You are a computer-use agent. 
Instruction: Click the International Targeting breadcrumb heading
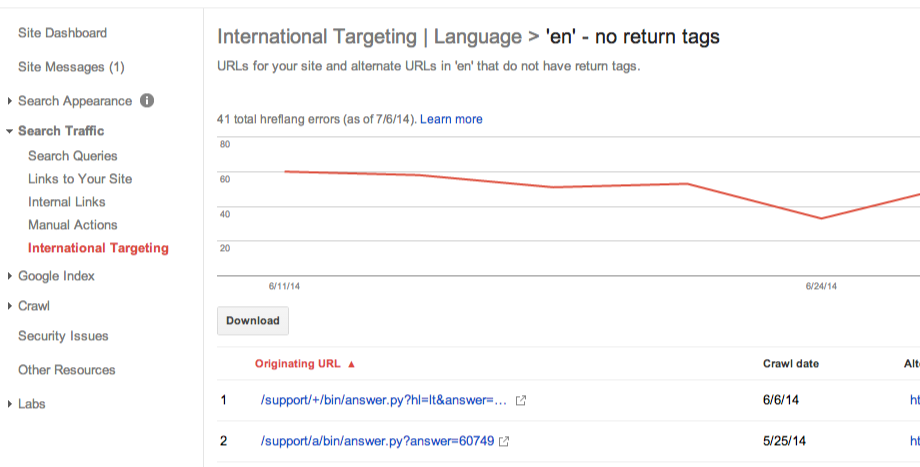(316, 37)
